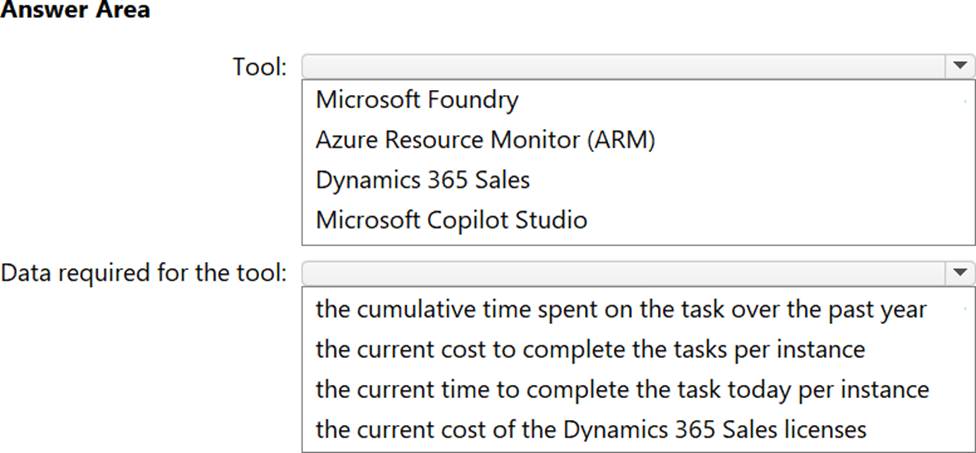Pick current time to complete task today

622,389
